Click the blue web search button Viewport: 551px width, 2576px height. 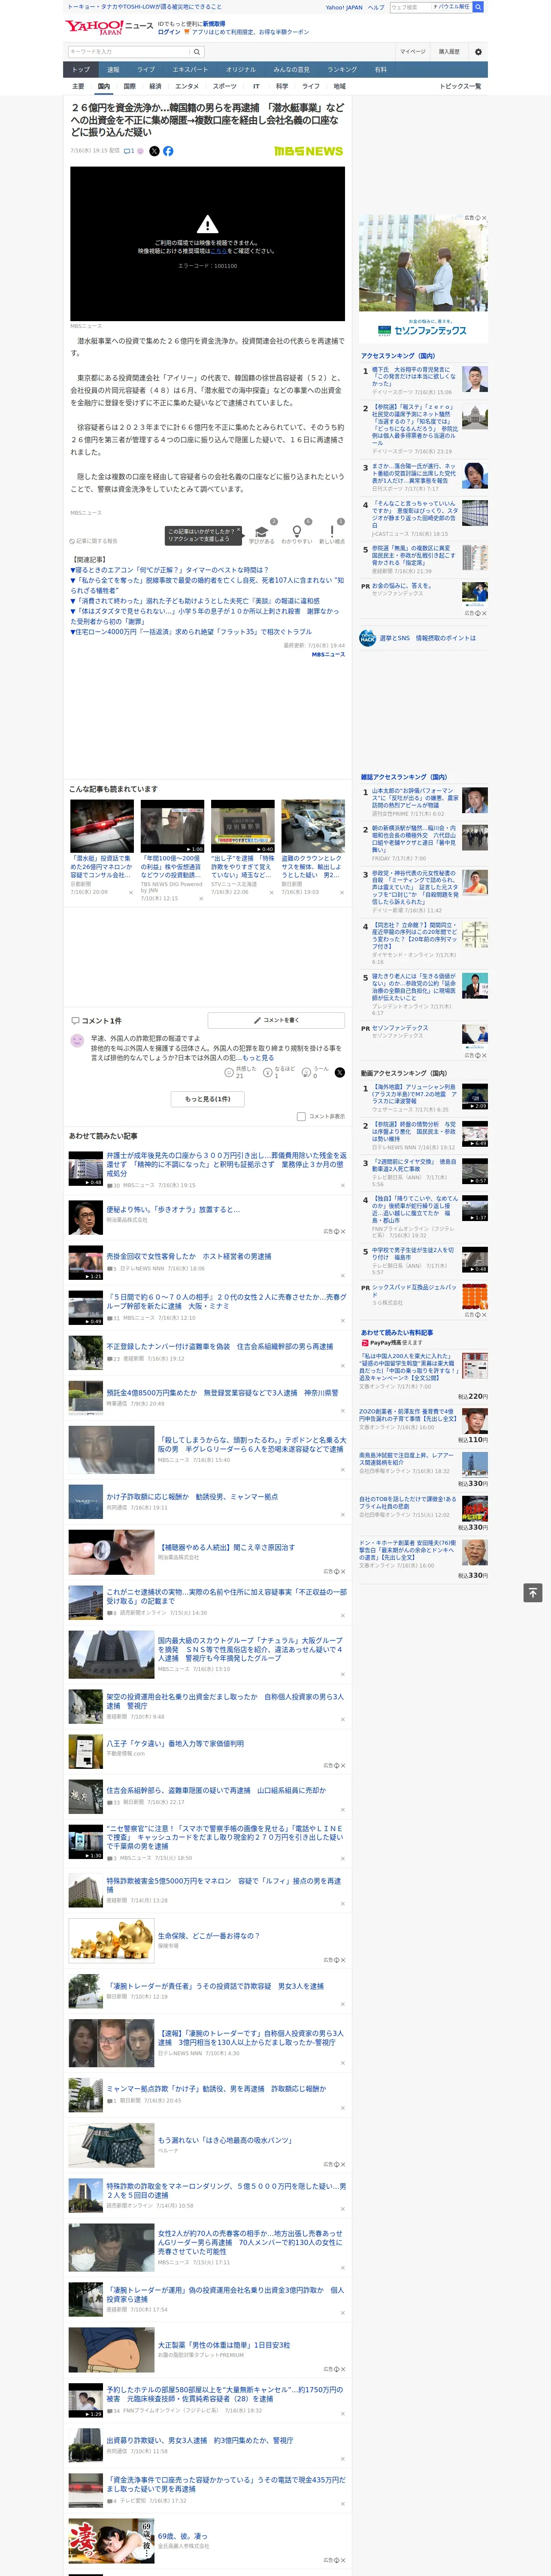pos(478,7)
